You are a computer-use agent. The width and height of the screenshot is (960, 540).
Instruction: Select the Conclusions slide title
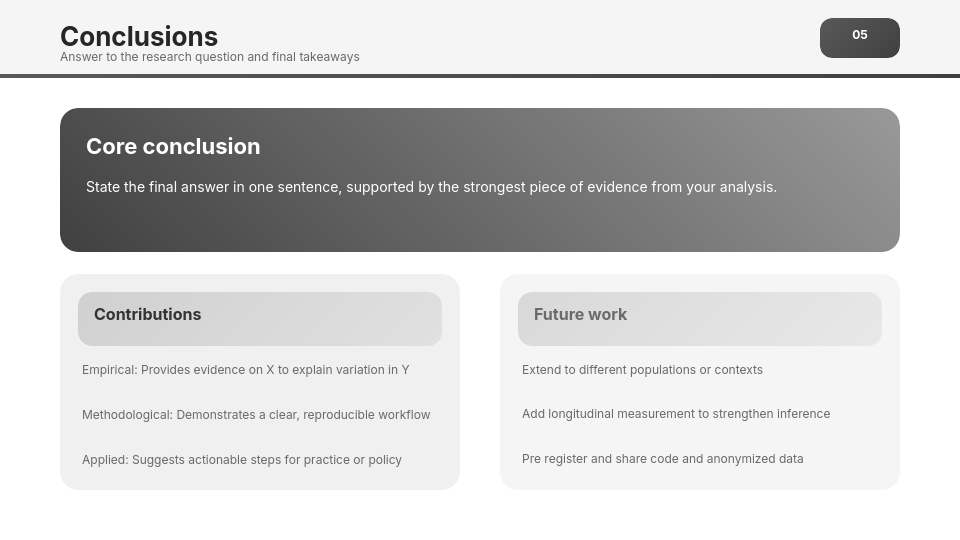(139, 37)
